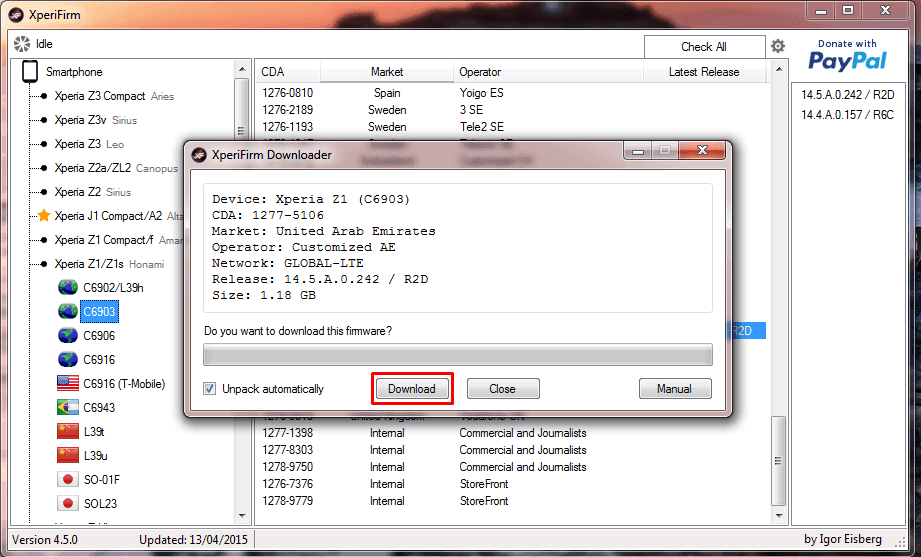Click the US flag icon for C6916 (T-Mobile)
Viewport: 921px width, 557px height.
[x=68, y=384]
